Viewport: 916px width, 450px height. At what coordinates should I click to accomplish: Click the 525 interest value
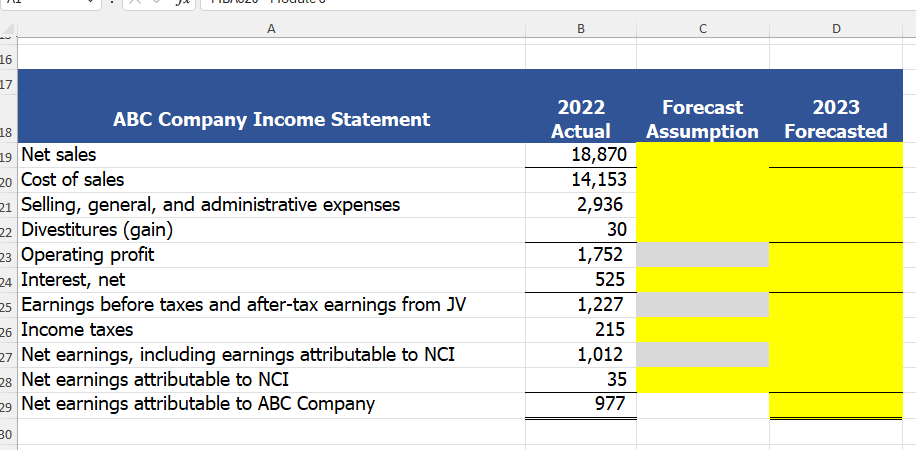pos(581,281)
